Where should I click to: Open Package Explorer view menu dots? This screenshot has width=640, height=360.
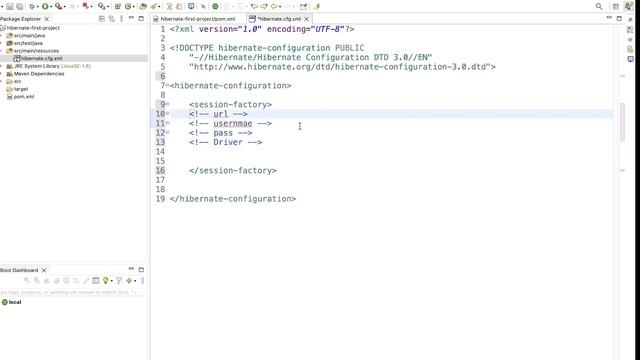(122, 19)
